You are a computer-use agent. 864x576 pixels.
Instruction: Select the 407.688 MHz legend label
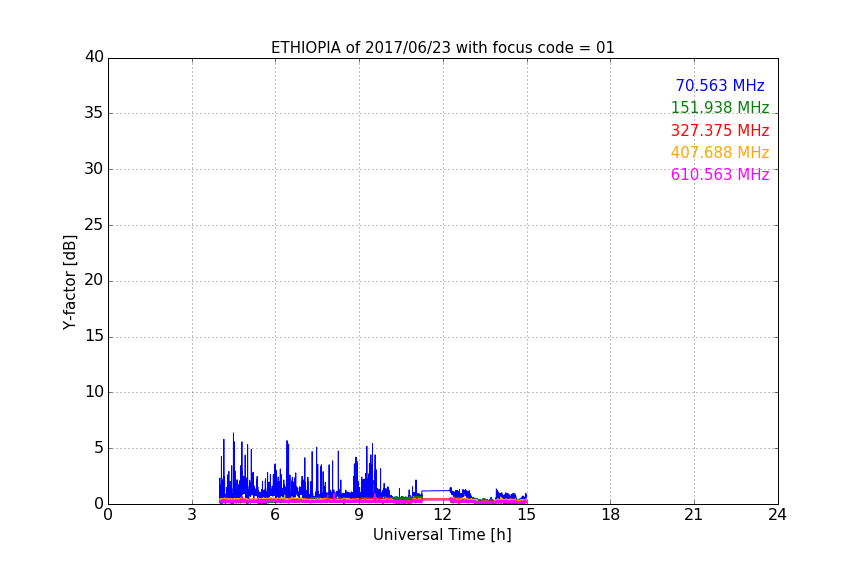[x=720, y=153]
